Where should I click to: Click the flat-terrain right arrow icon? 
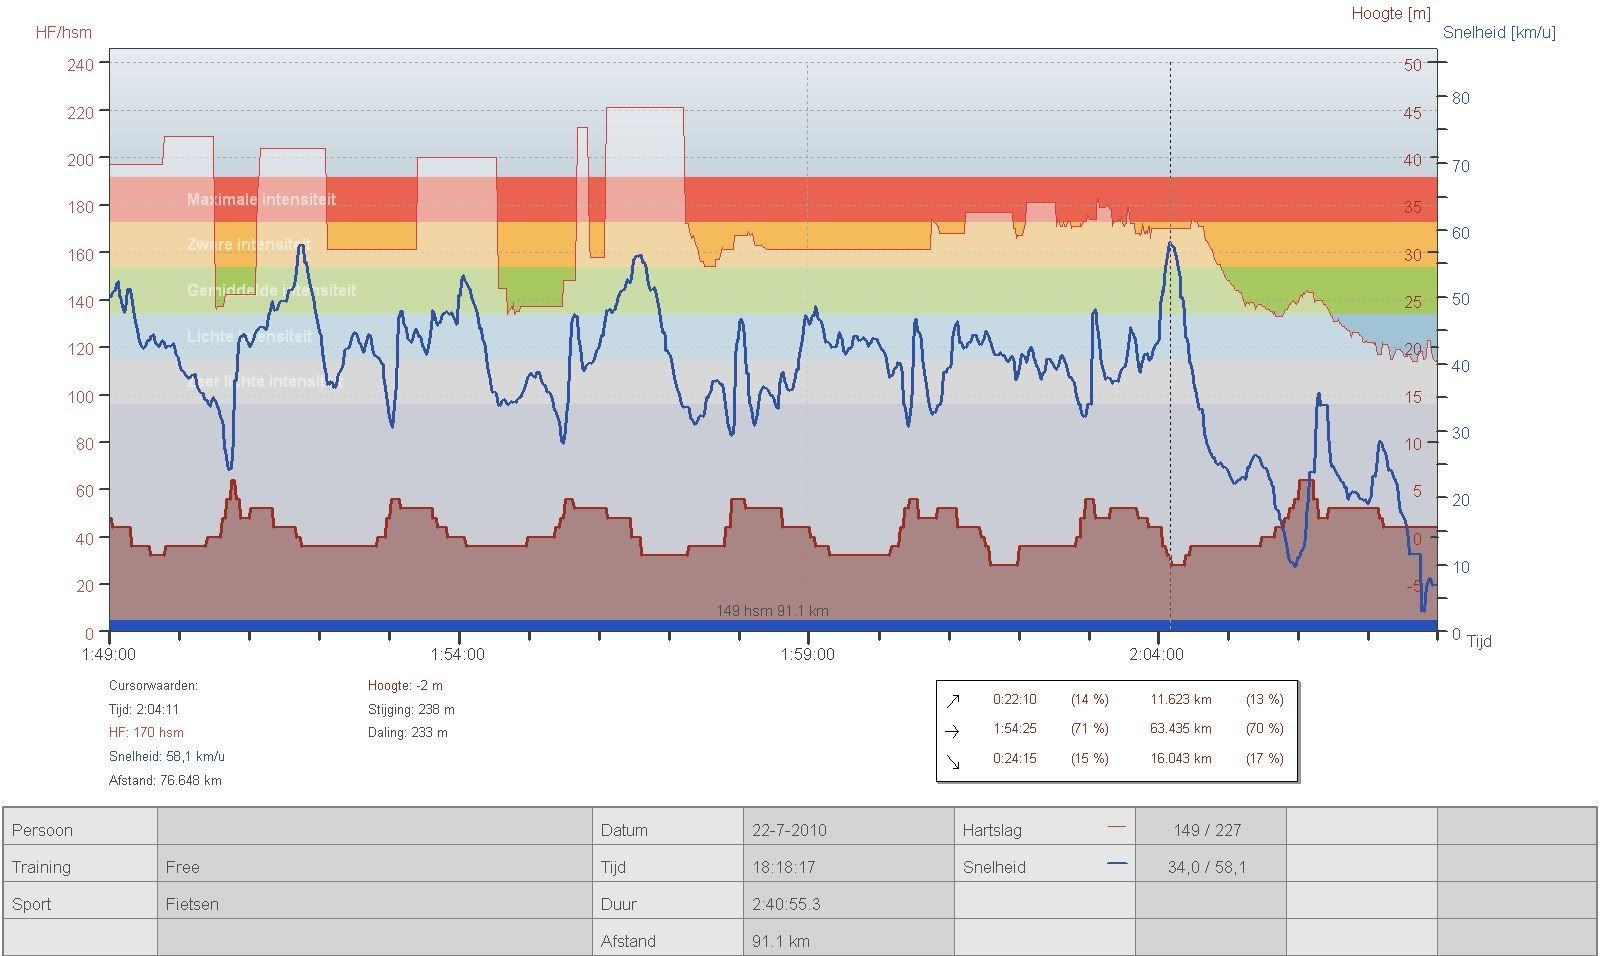tap(952, 730)
